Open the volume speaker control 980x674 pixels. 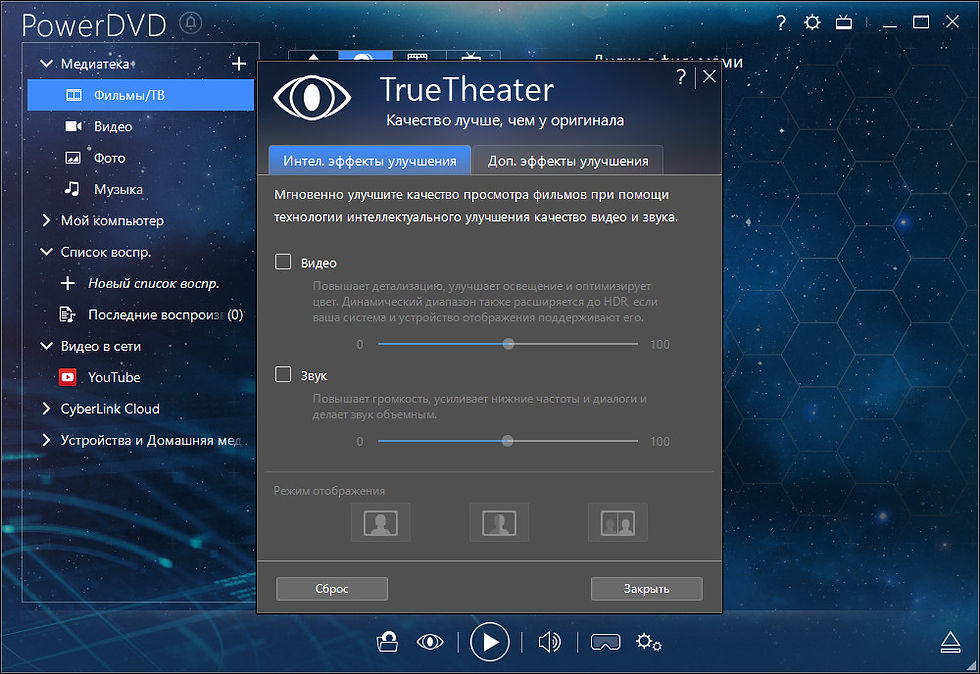pos(549,641)
